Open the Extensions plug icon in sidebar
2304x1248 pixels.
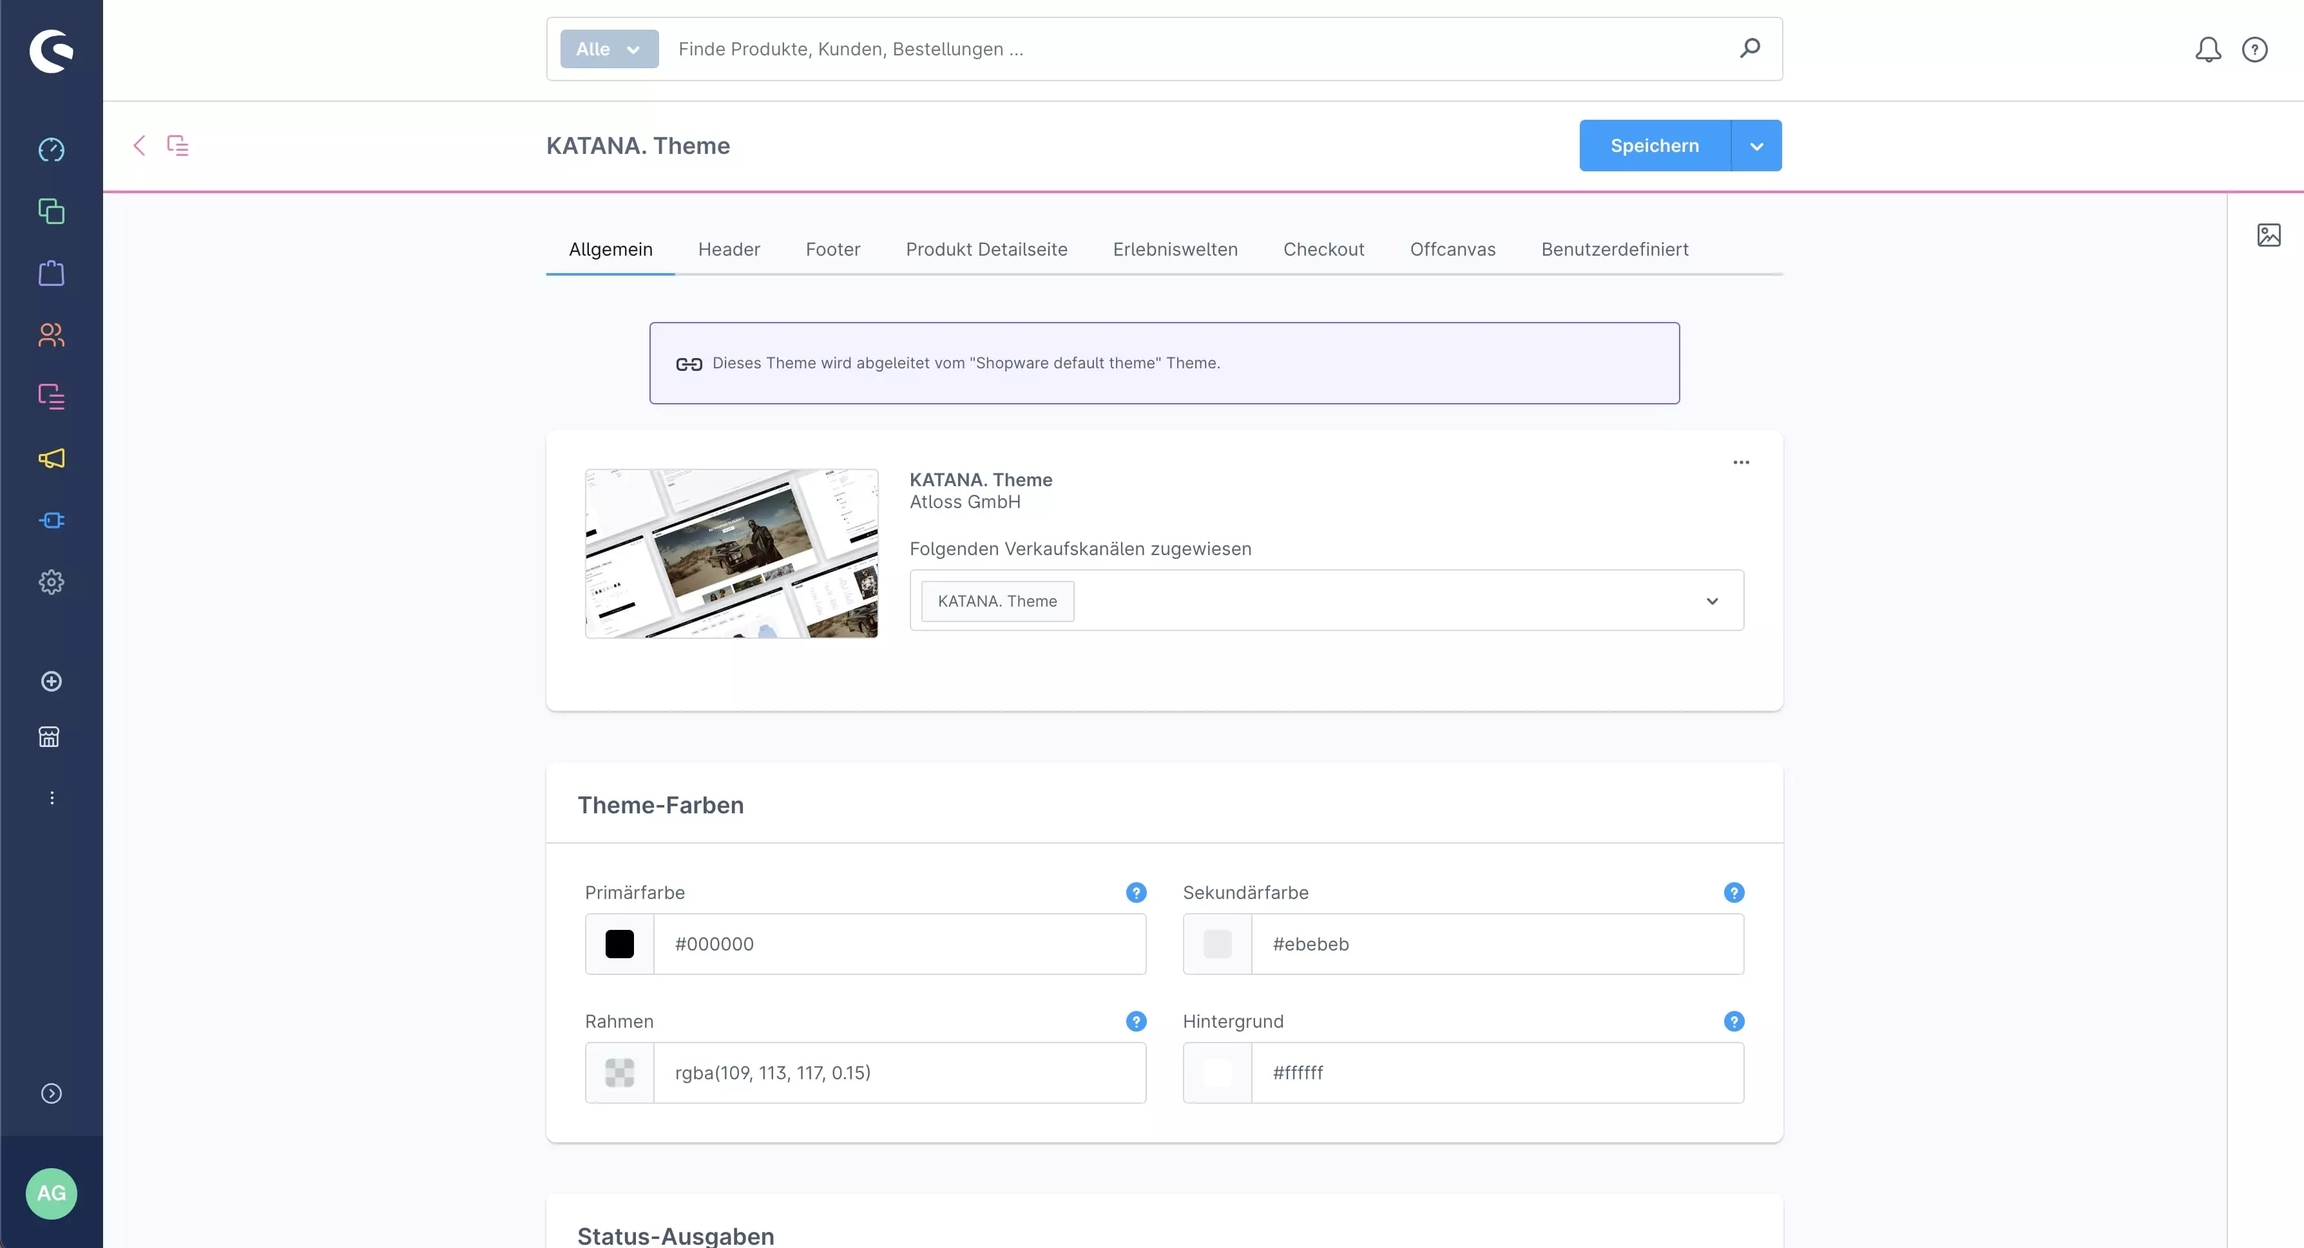[x=51, y=521]
